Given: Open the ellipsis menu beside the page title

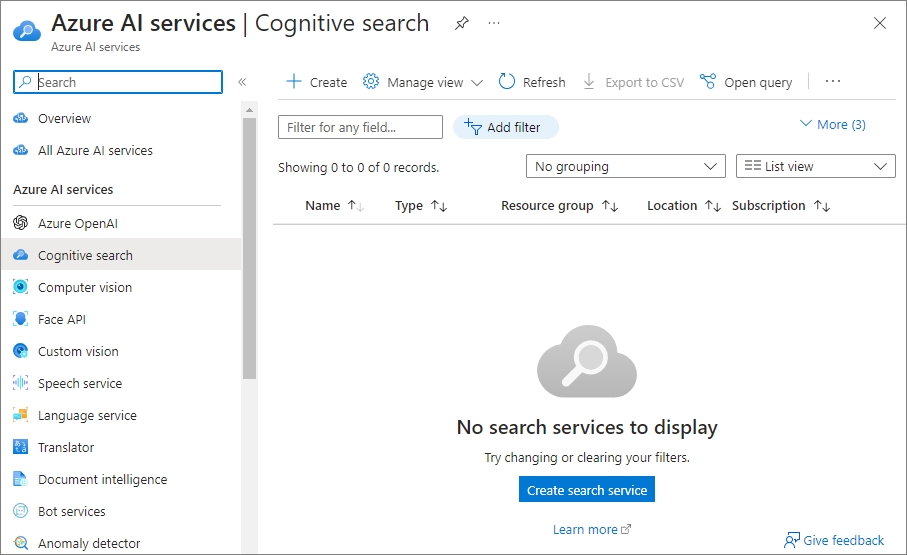Looking at the screenshot, I should coord(493,23).
